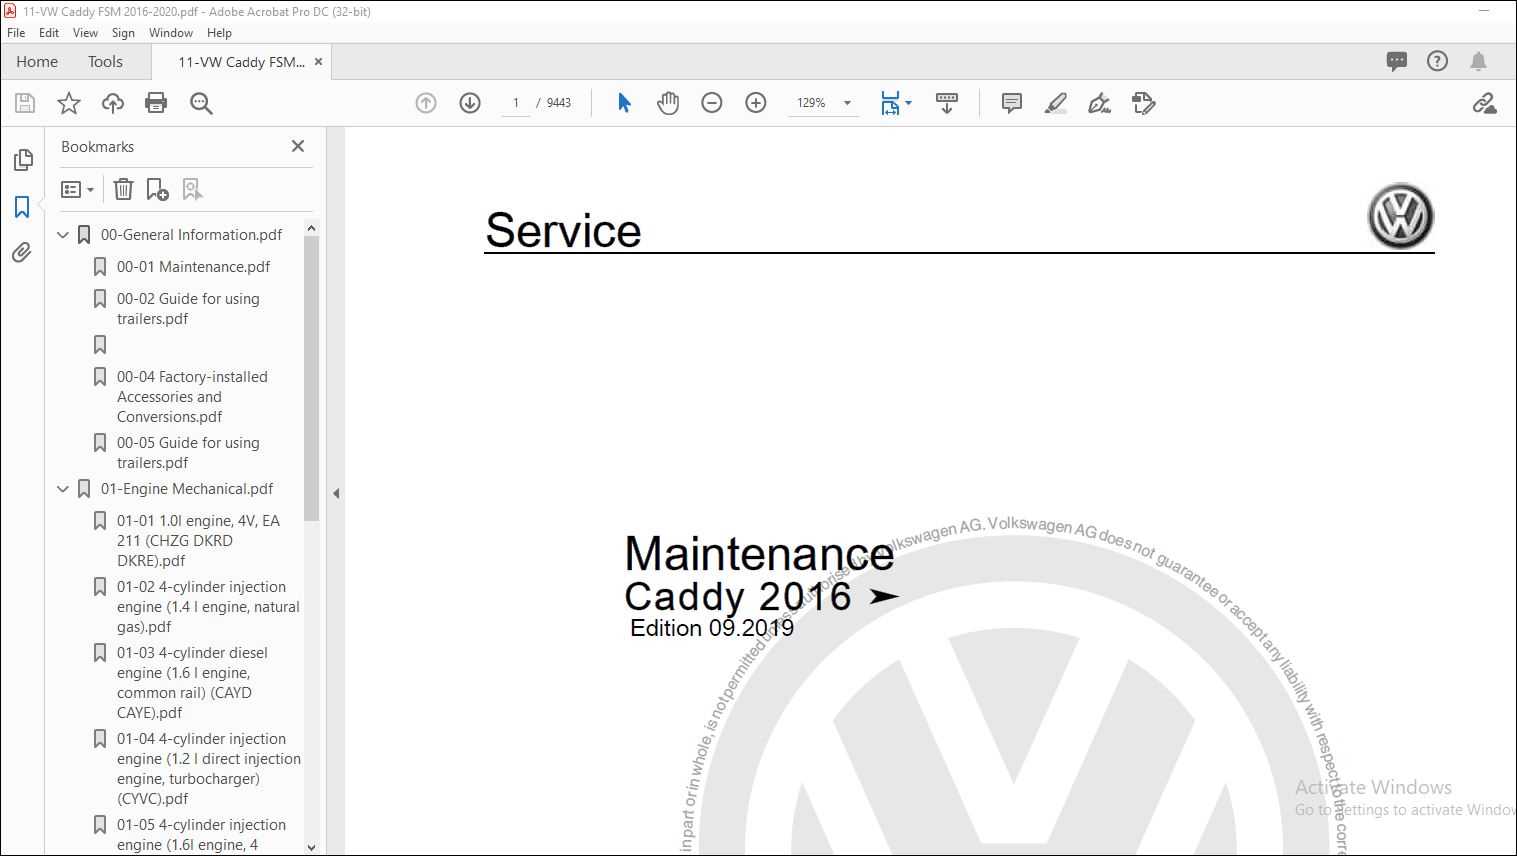
Task: Click the bookmarks scrollbar down arrow
Action: click(311, 847)
